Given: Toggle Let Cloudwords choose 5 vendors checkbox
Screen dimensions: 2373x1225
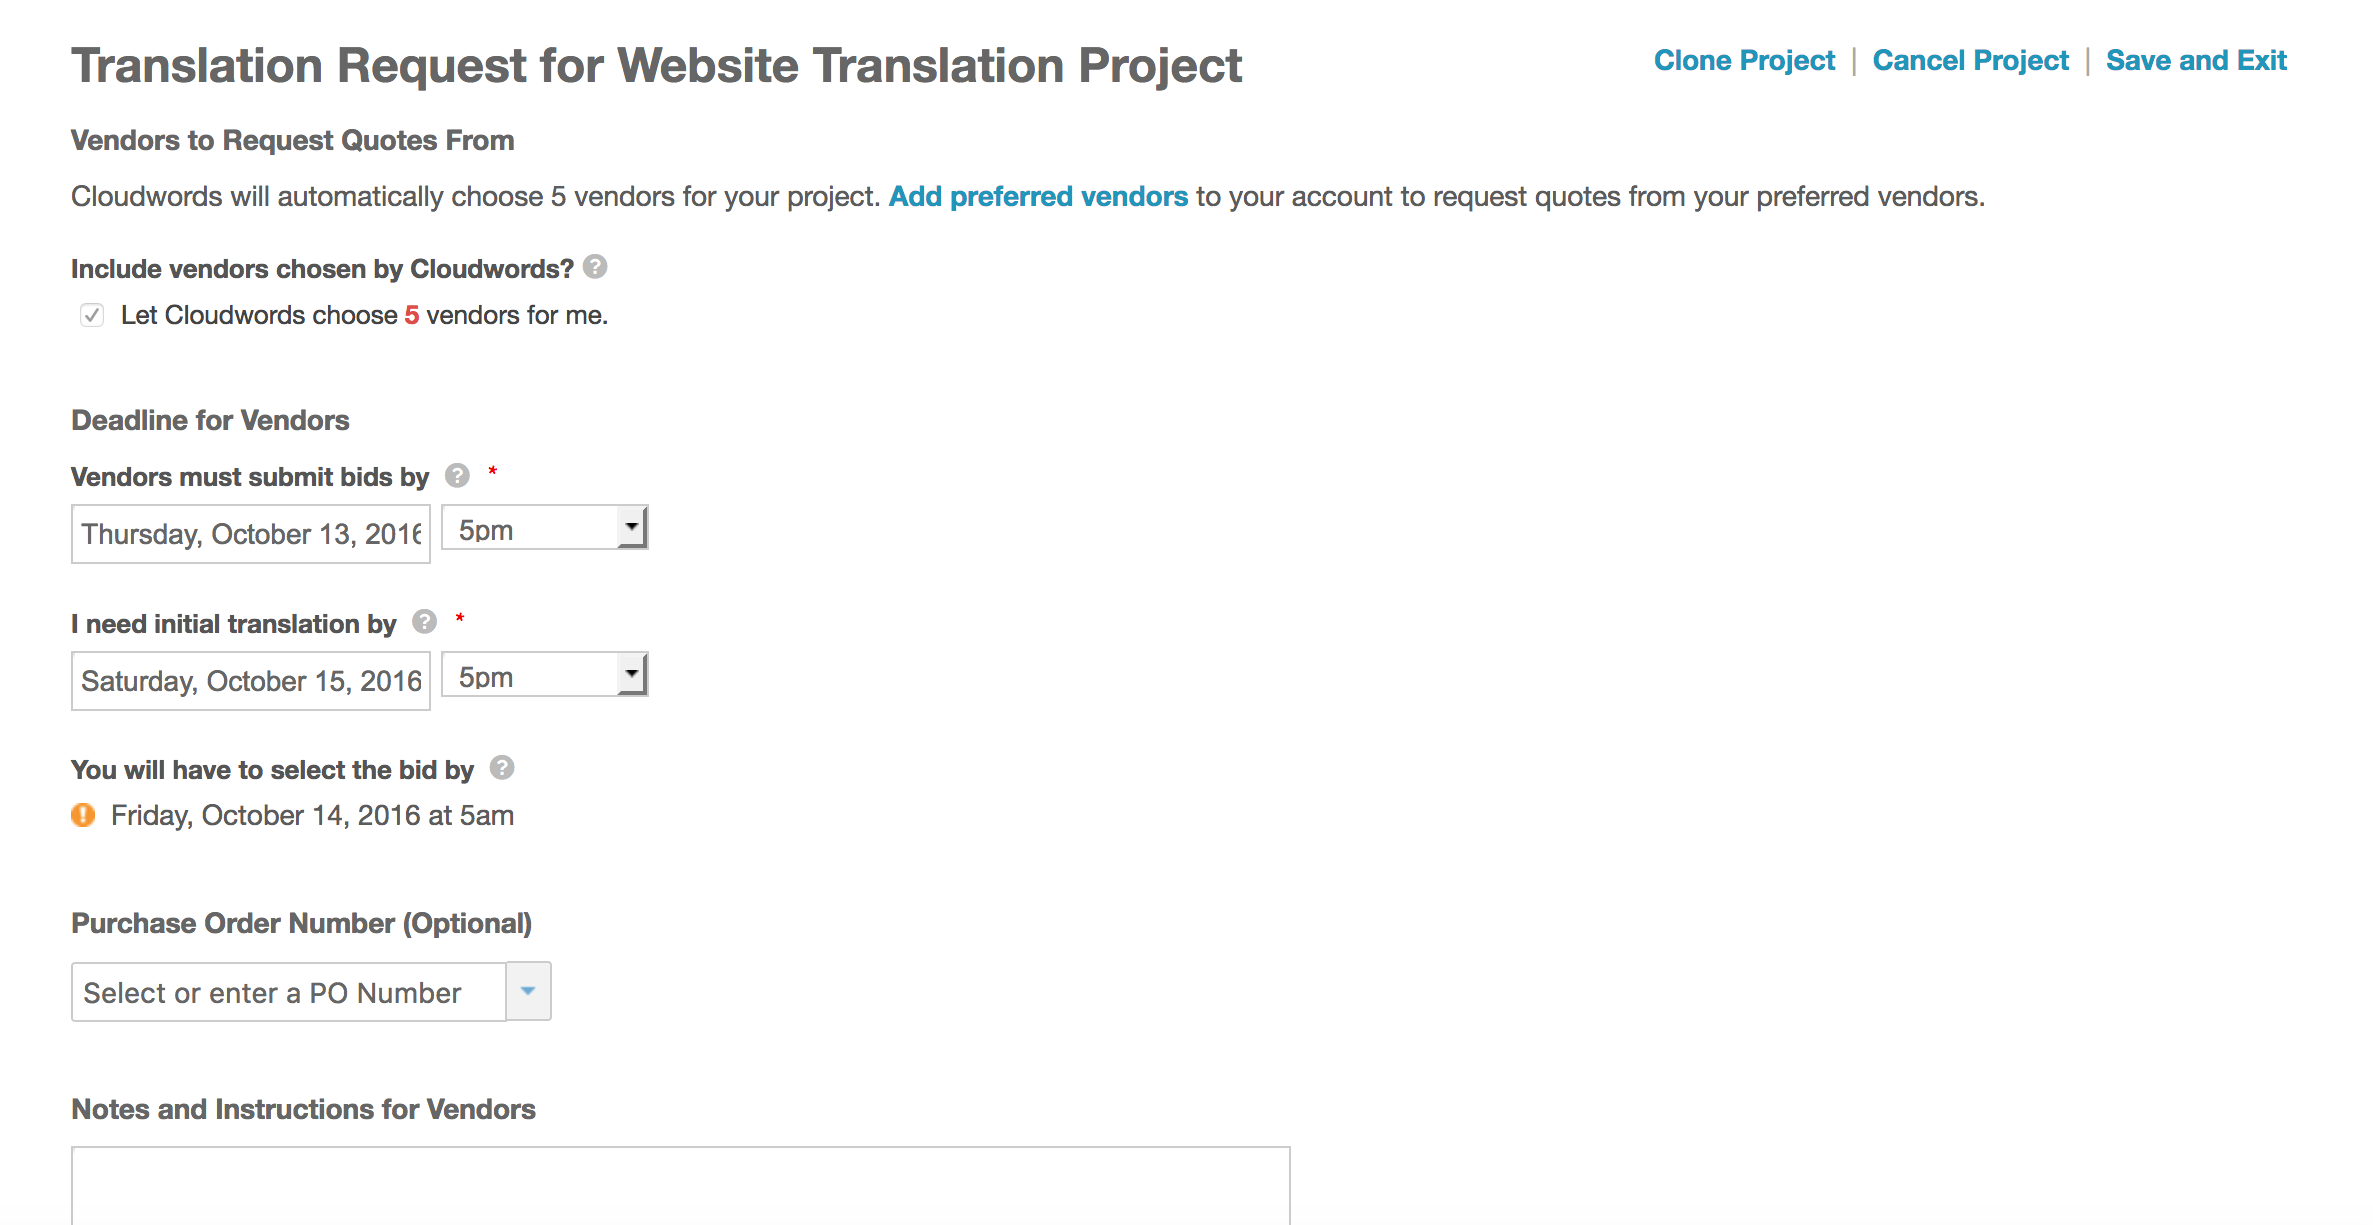Looking at the screenshot, I should pos(92,316).
